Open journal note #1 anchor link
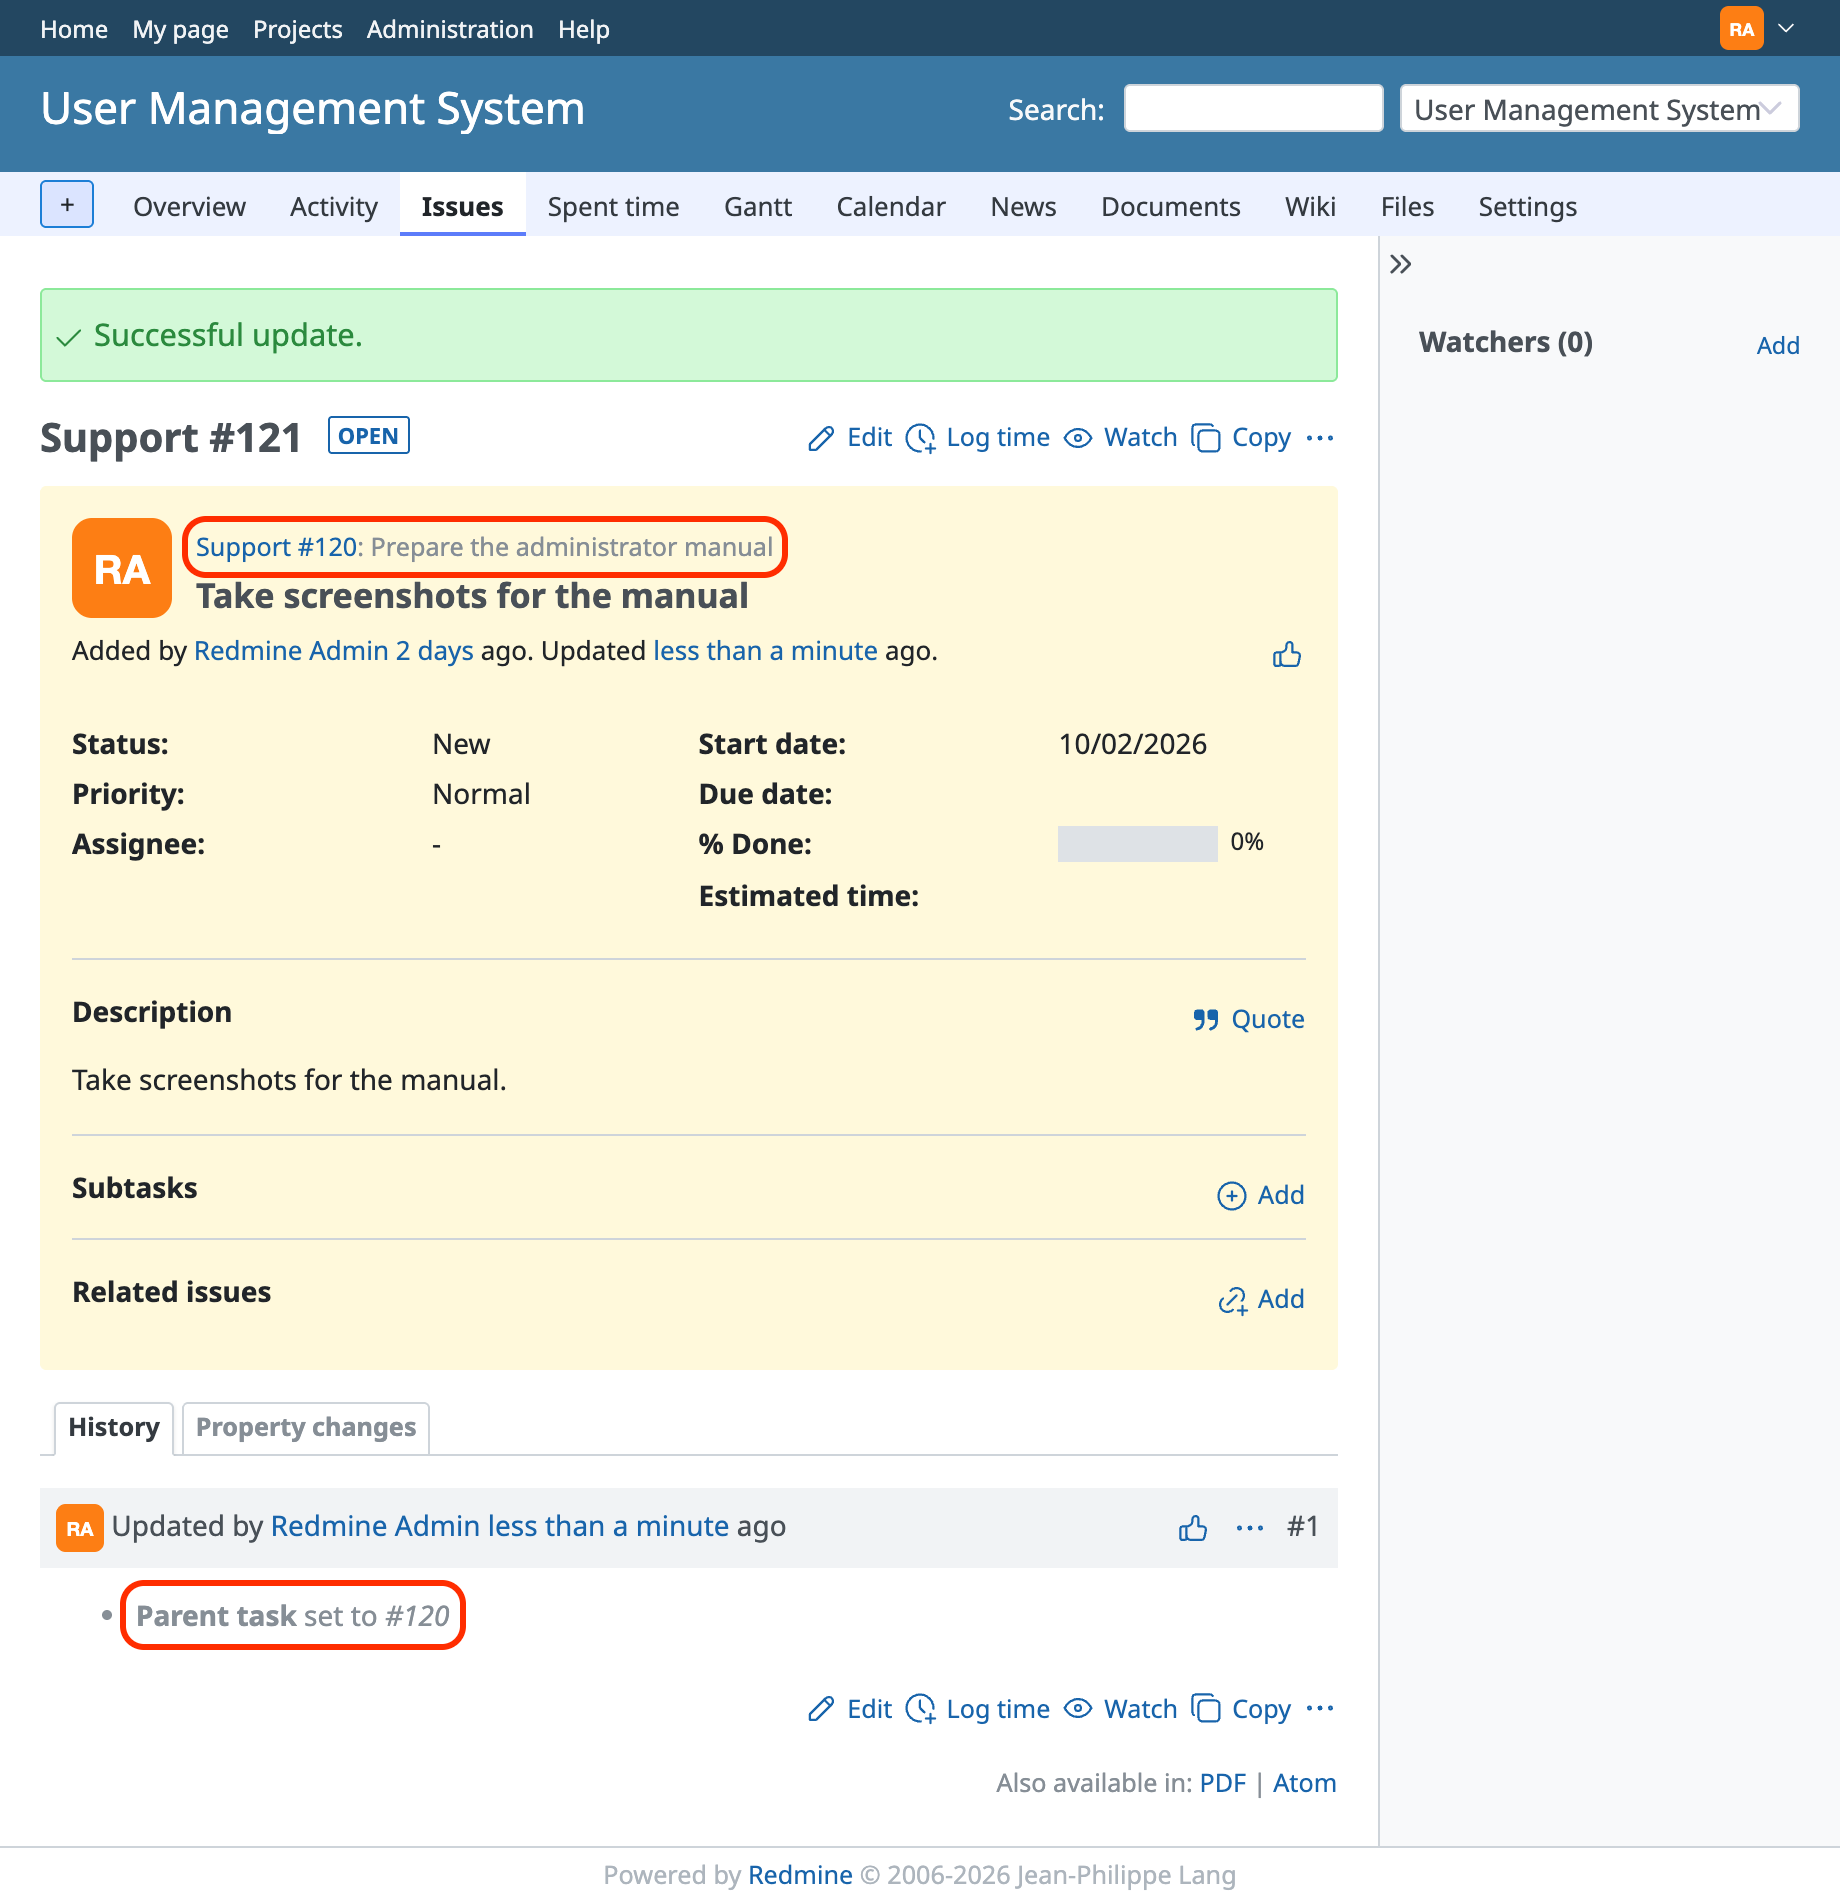 1302,1527
